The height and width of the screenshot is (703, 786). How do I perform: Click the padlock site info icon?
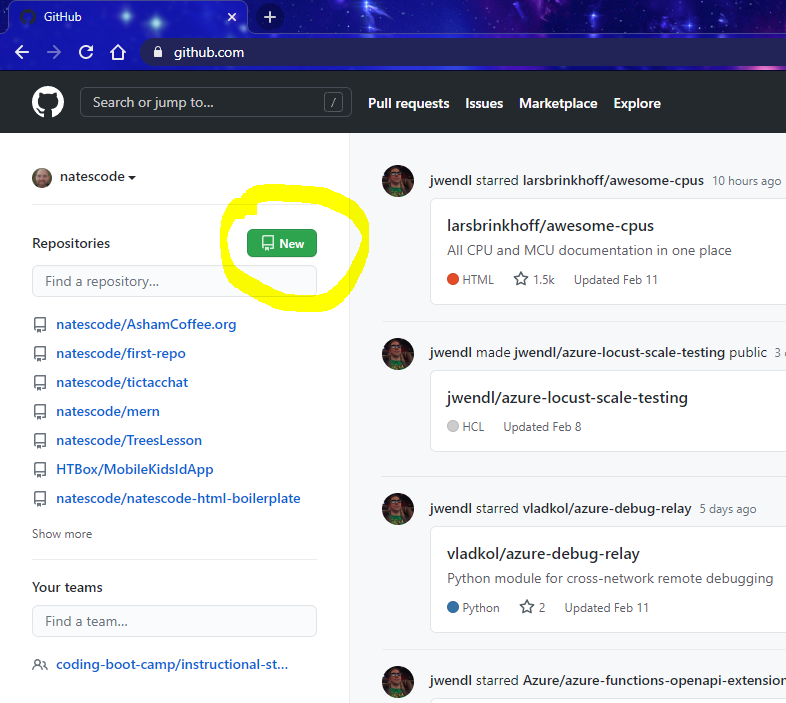click(x=158, y=52)
